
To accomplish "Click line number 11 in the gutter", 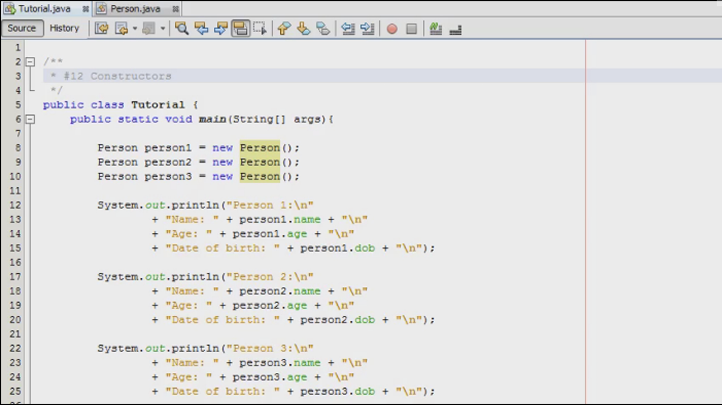I will click(15, 191).
